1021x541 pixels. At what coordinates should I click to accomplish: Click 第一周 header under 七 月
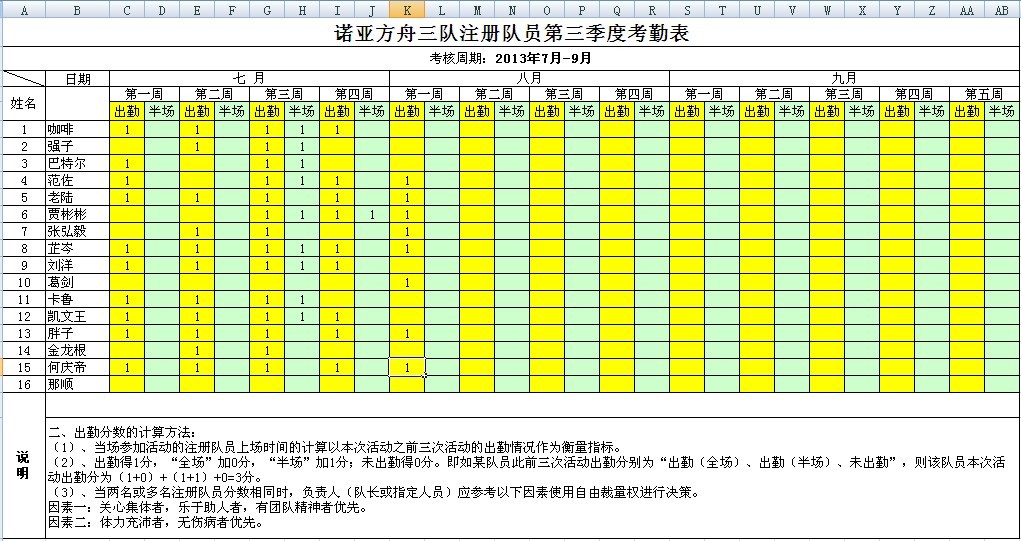pyautogui.click(x=145, y=94)
